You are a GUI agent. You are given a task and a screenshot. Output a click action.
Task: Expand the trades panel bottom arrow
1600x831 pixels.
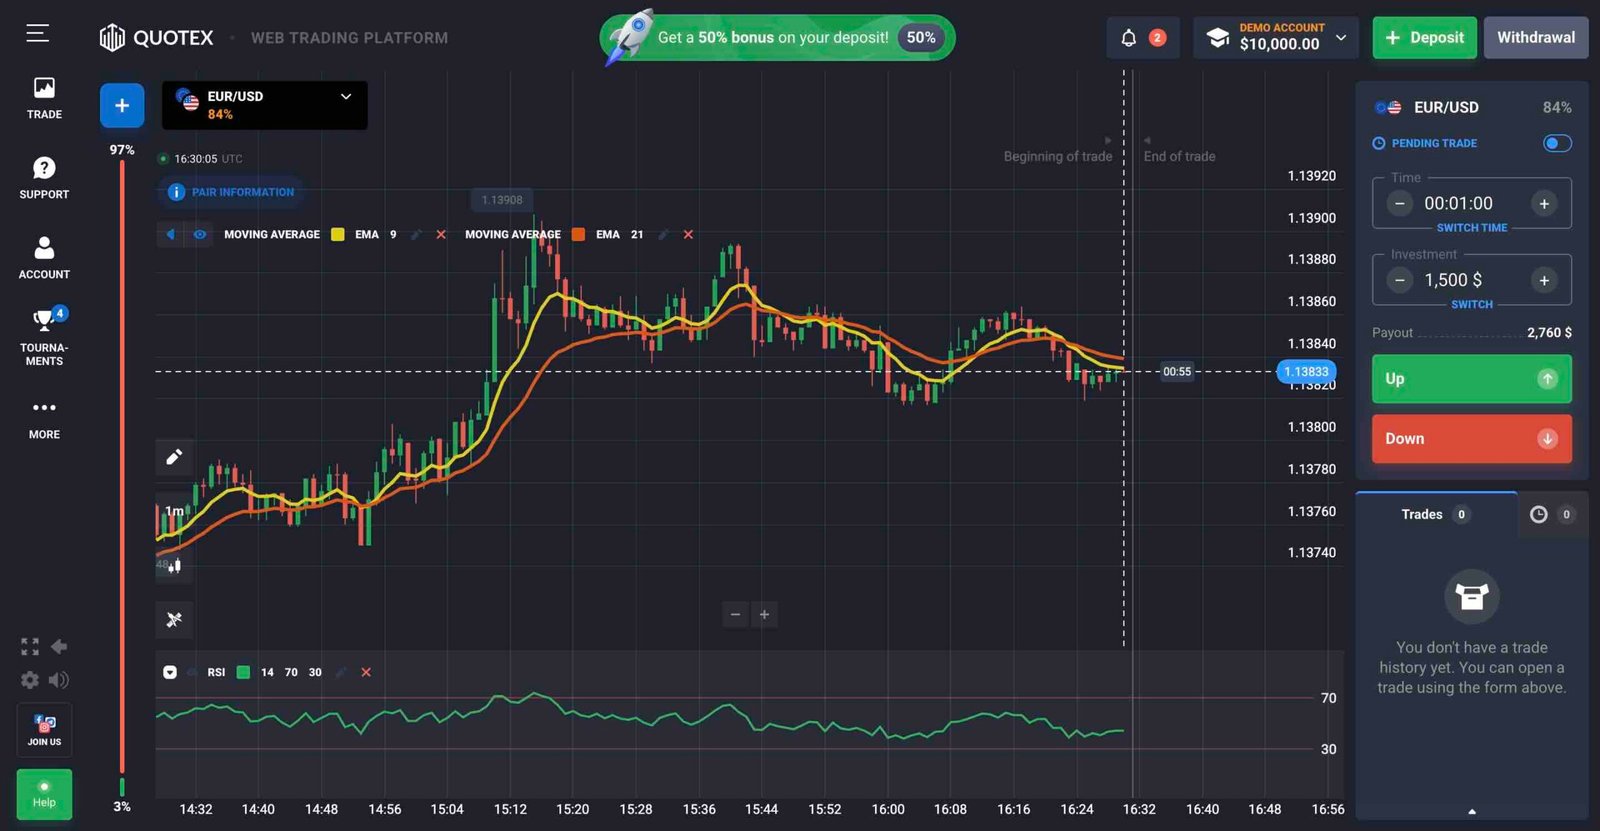pyautogui.click(x=1472, y=811)
